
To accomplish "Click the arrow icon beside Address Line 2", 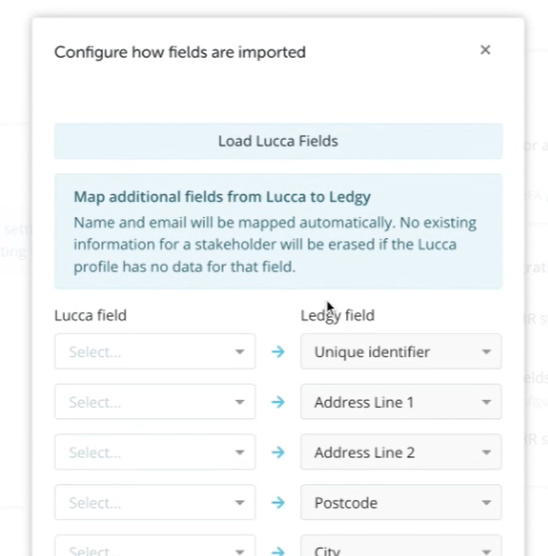I will pyautogui.click(x=278, y=452).
